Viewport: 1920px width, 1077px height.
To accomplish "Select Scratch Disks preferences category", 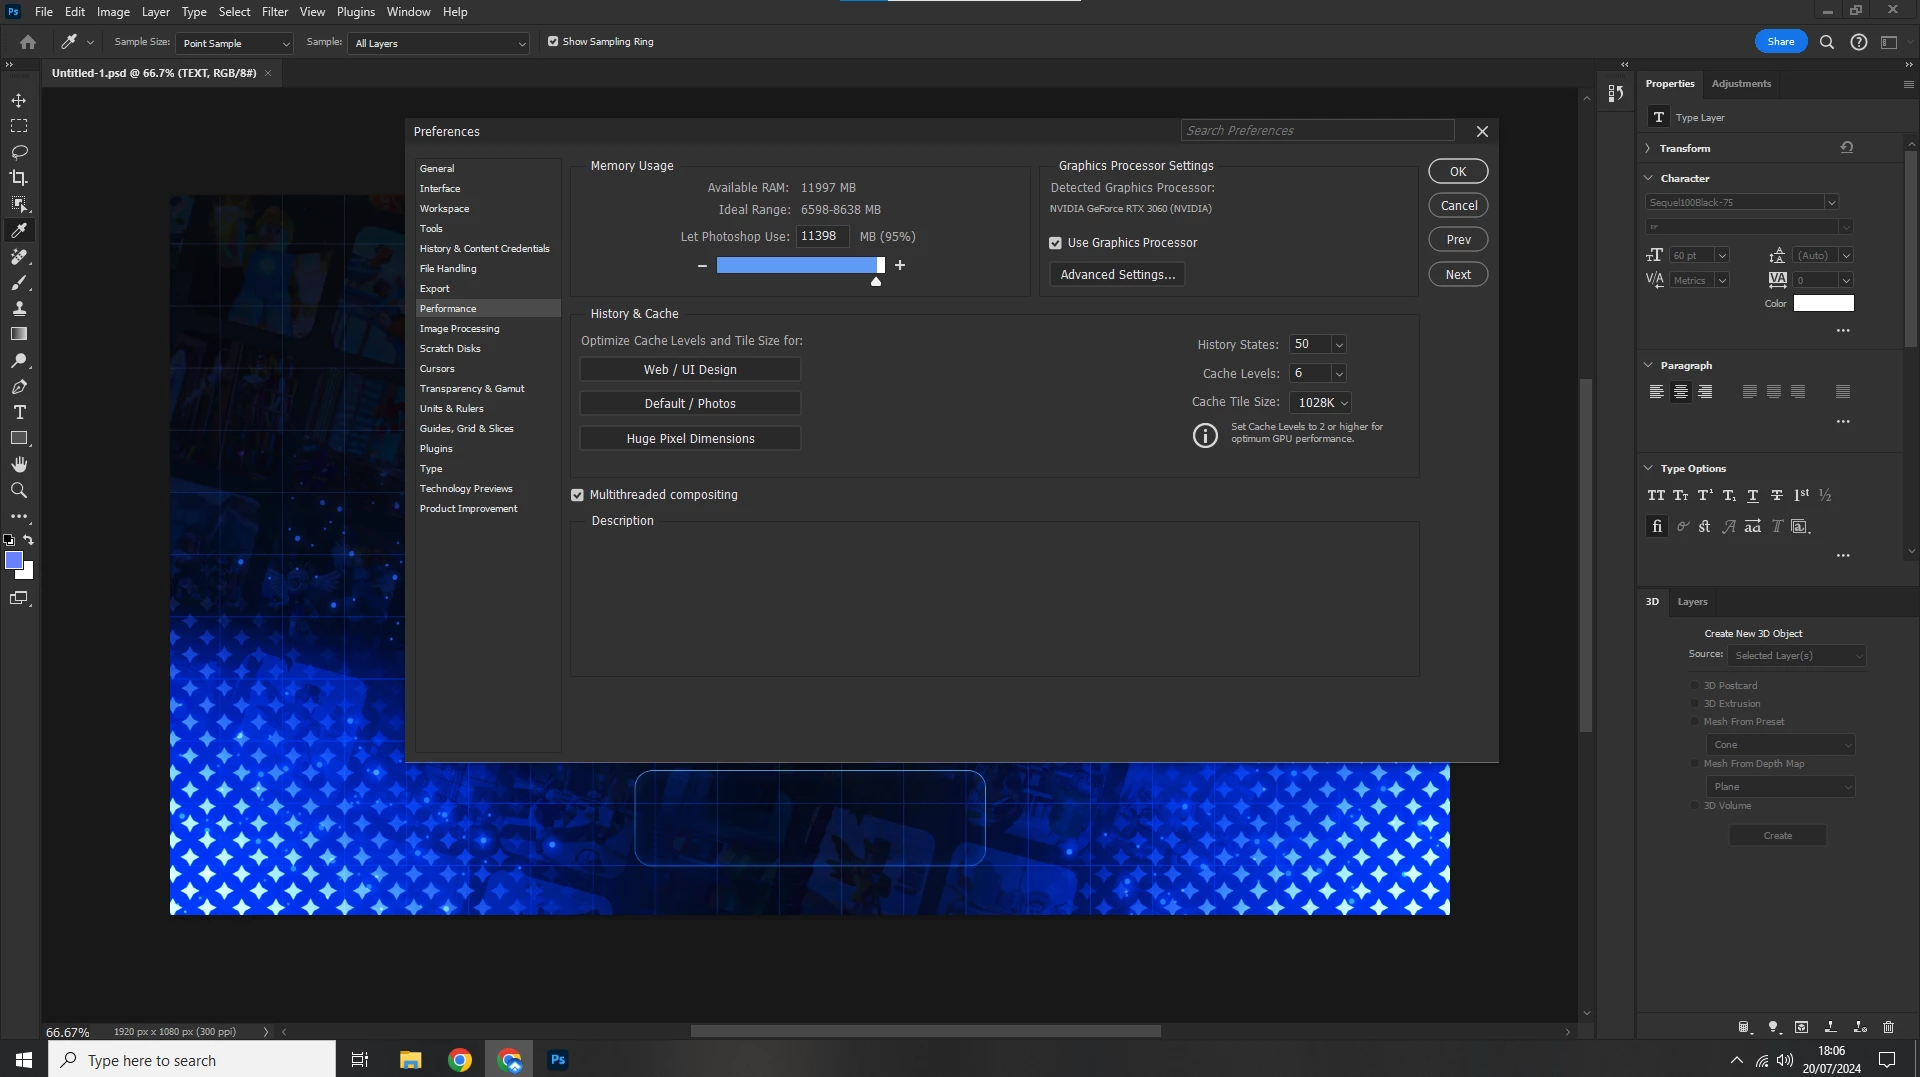I will pyautogui.click(x=450, y=349).
